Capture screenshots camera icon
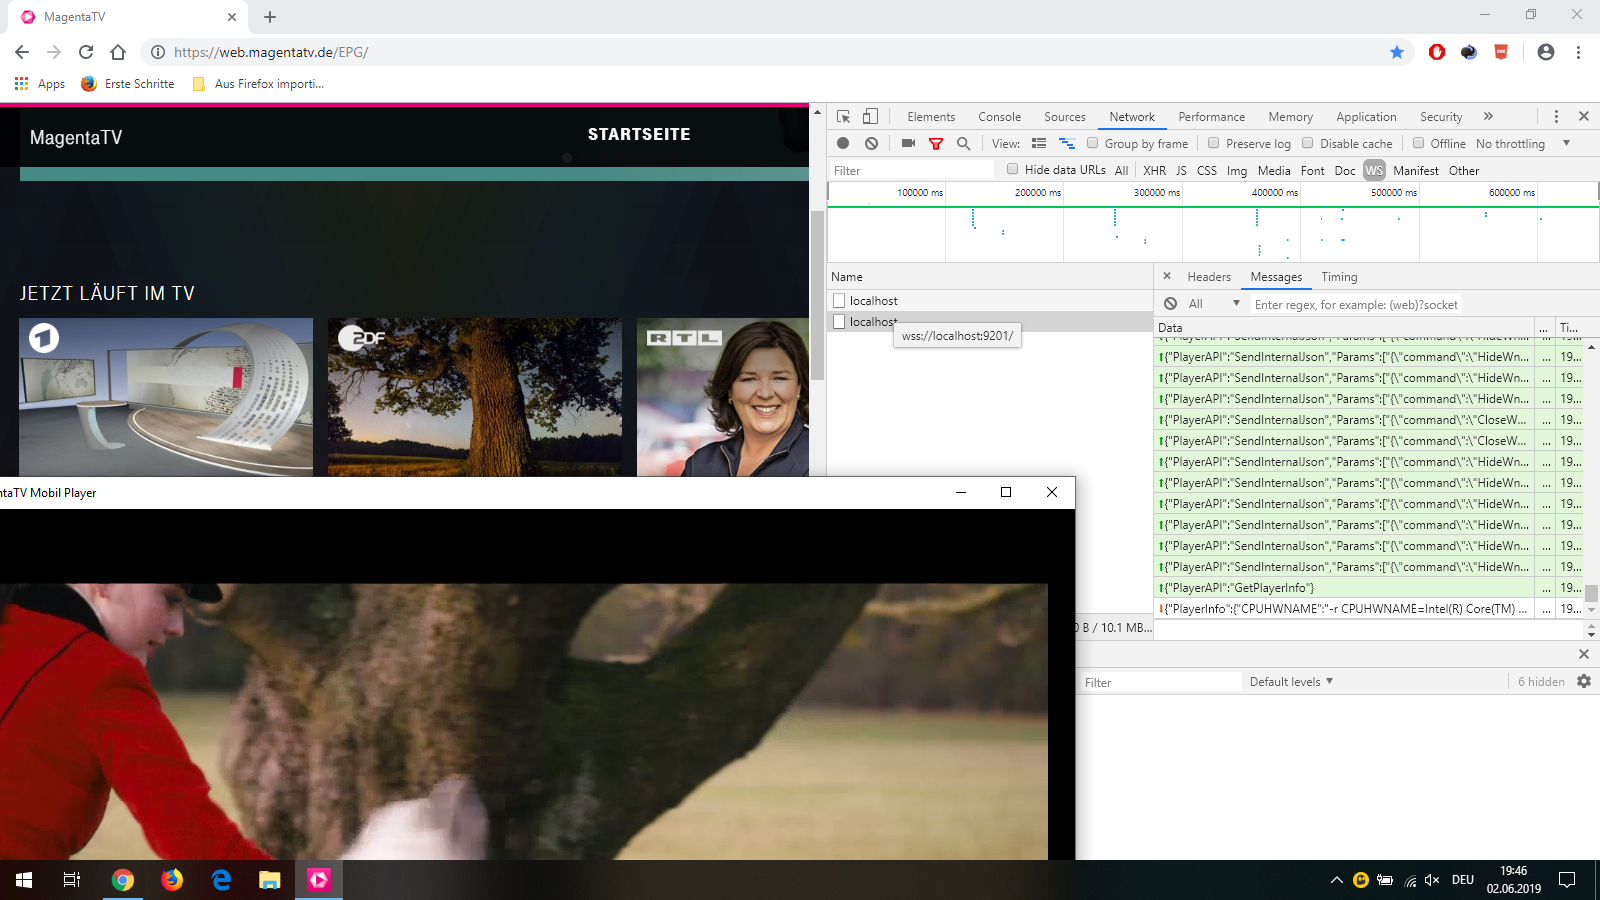1600x900 pixels. point(908,143)
